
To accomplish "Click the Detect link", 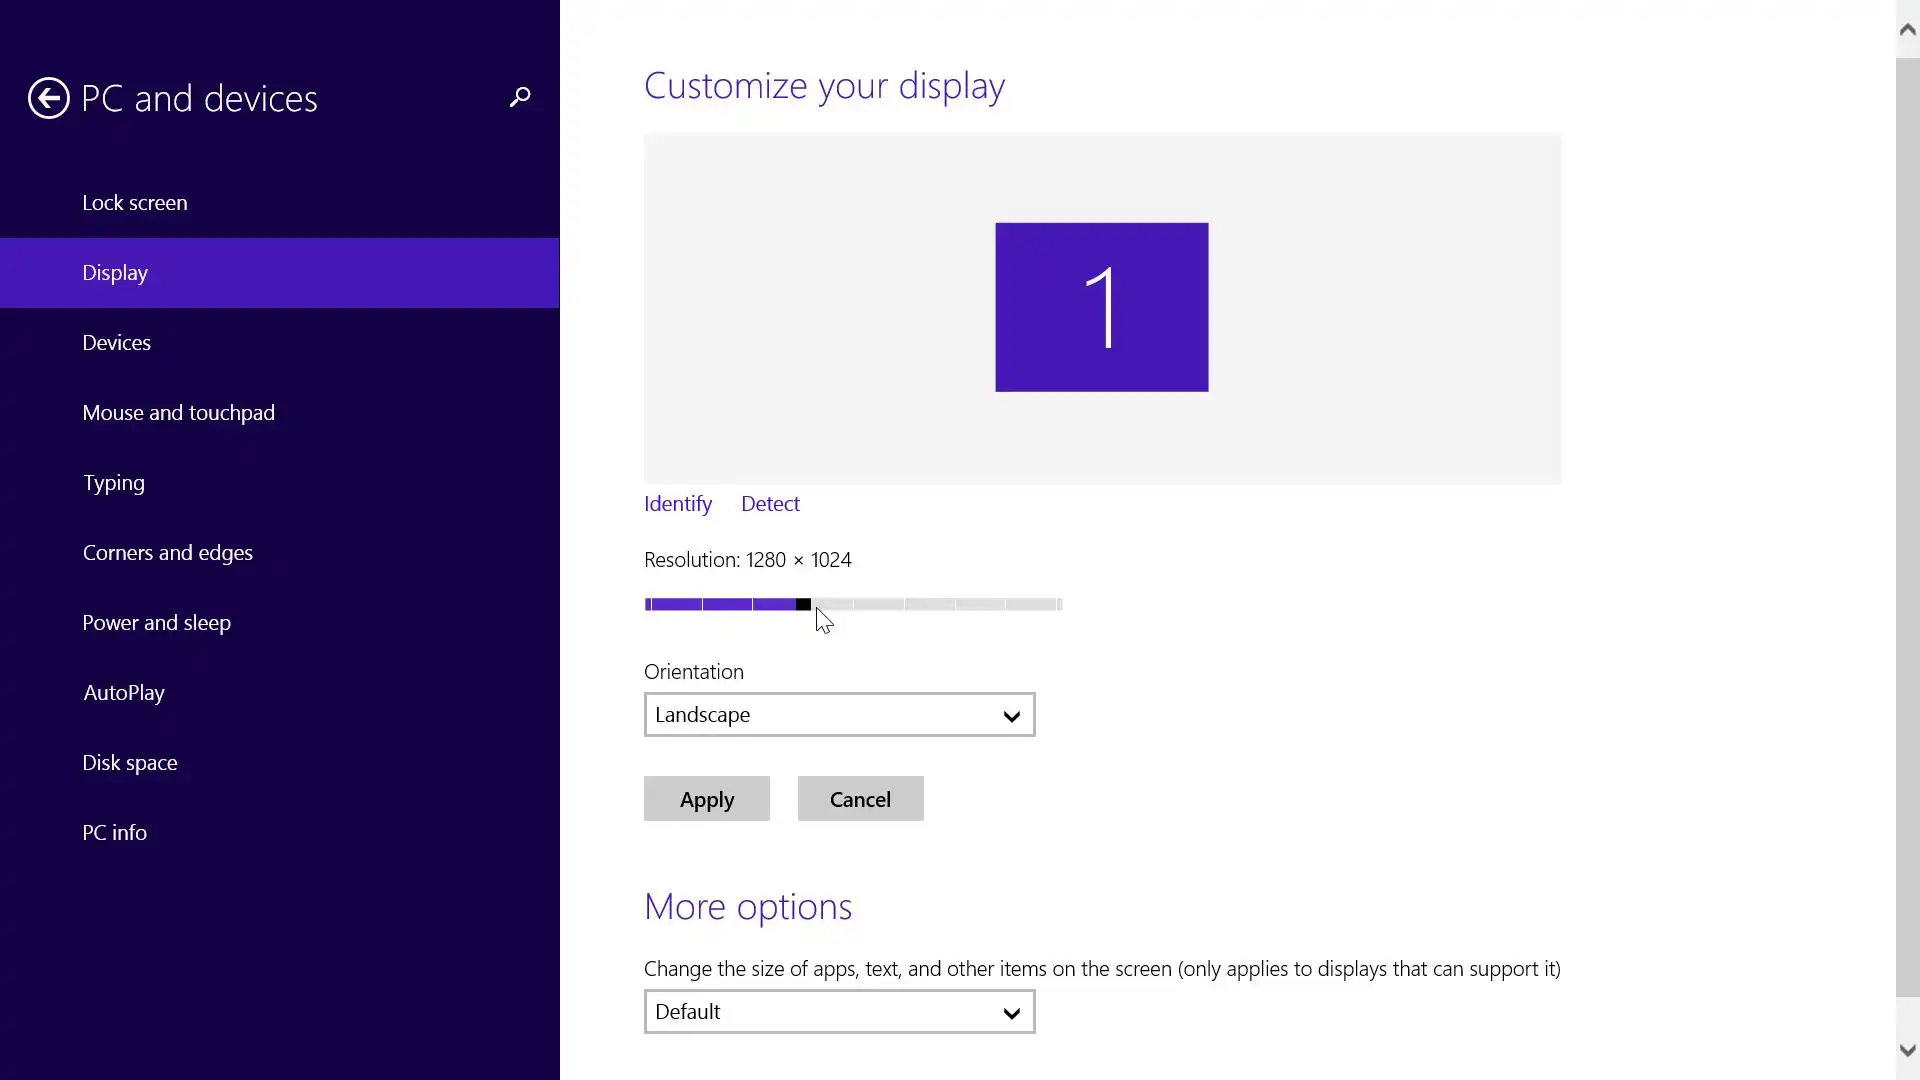I will pyautogui.click(x=770, y=504).
